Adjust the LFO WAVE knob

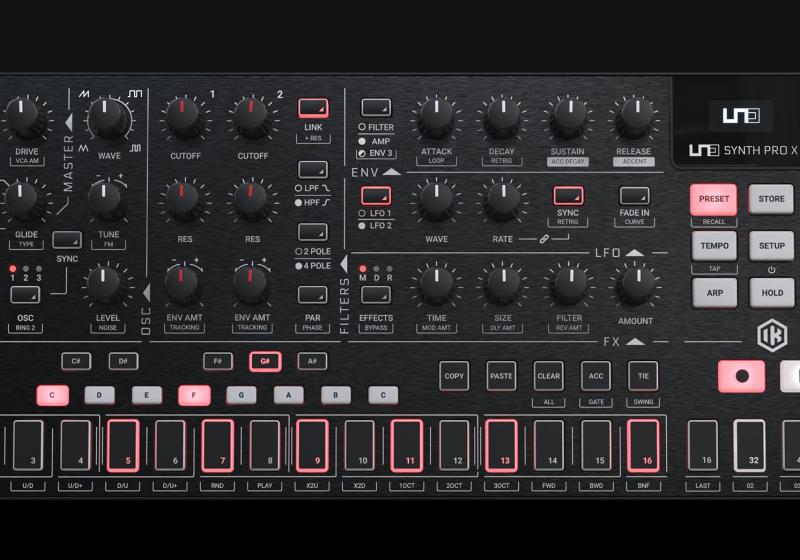[x=436, y=201]
